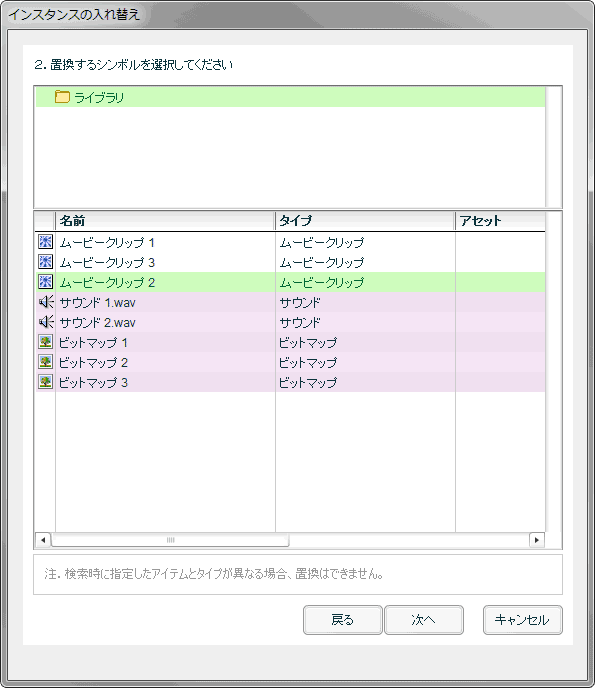Click the サウンド 2.wav speaker icon
The height and width of the screenshot is (688, 595).
[46, 322]
